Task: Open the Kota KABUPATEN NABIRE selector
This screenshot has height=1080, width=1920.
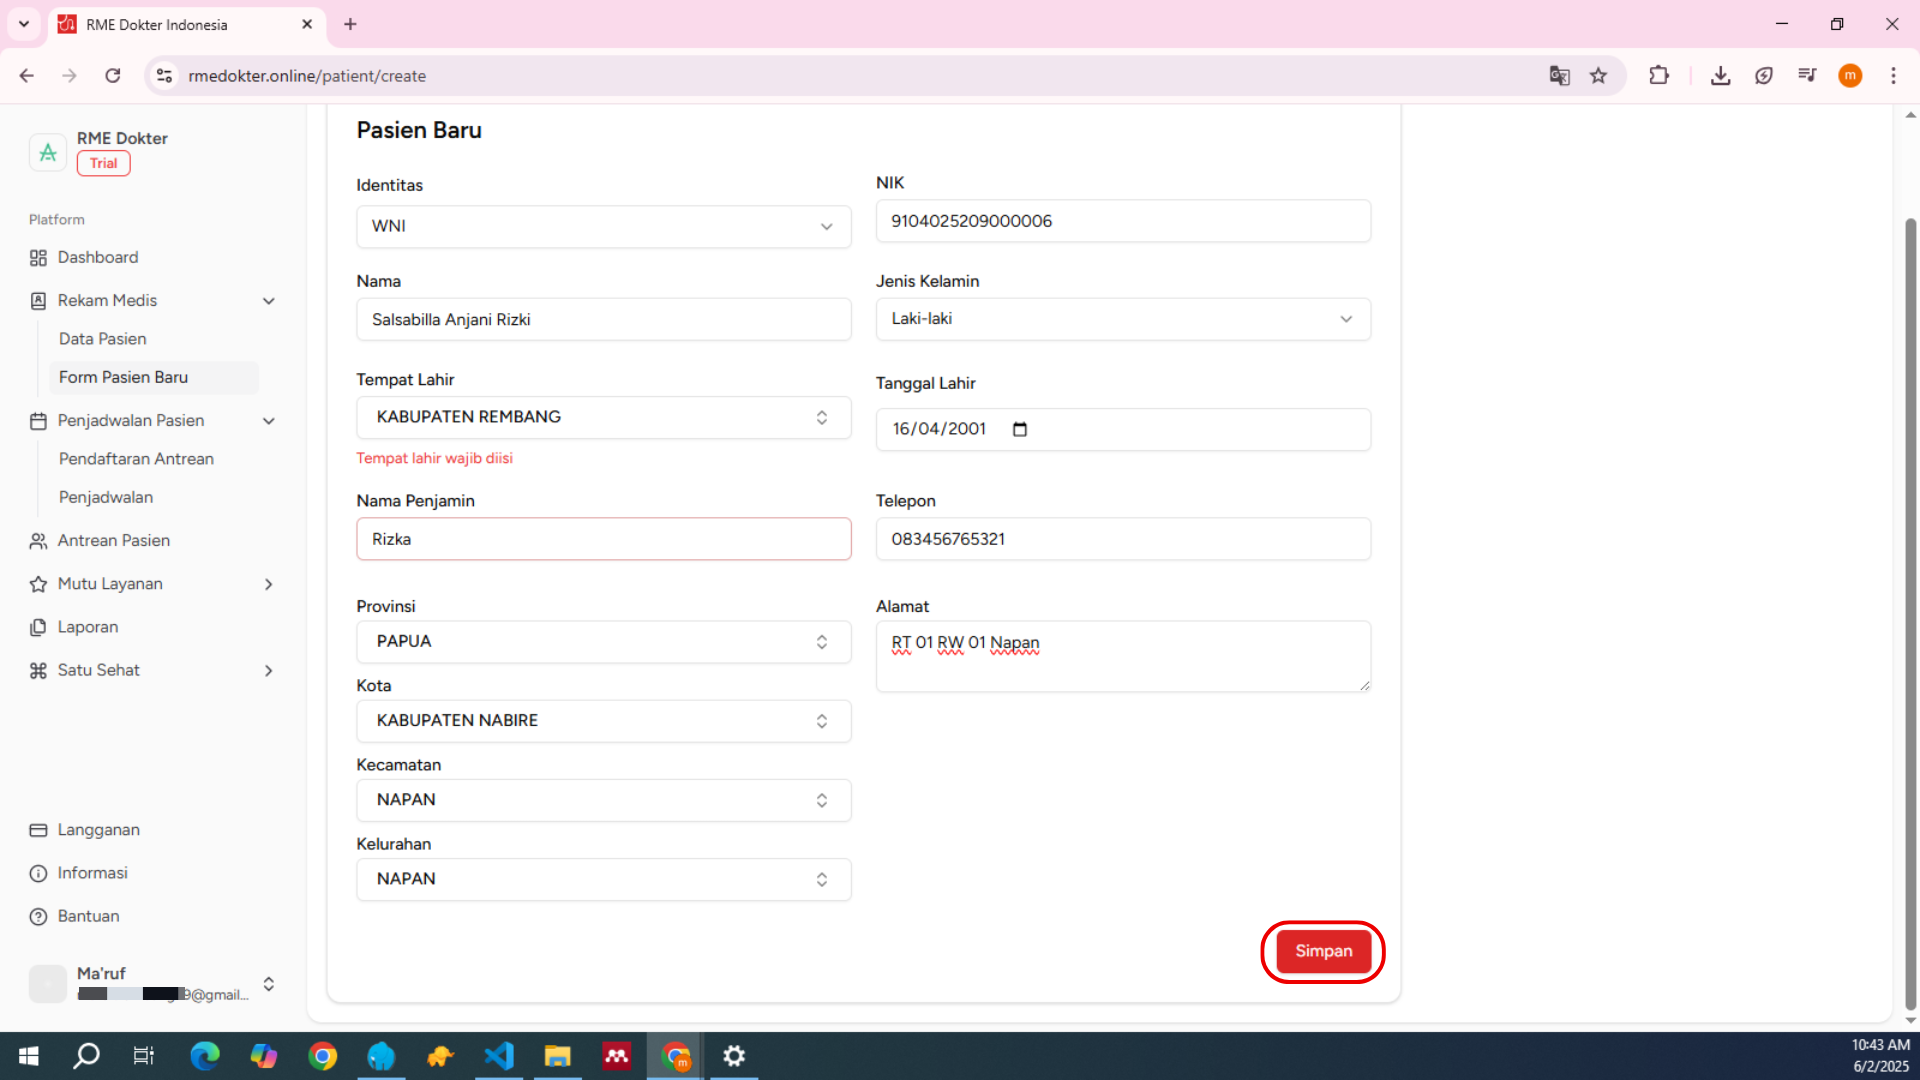Action: pyautogui.click(x=603, y=720)
